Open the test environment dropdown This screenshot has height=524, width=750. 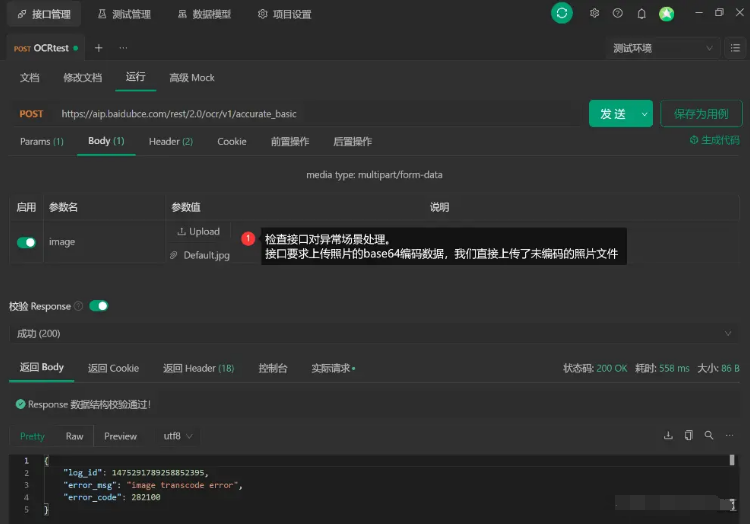coord(663,48)
